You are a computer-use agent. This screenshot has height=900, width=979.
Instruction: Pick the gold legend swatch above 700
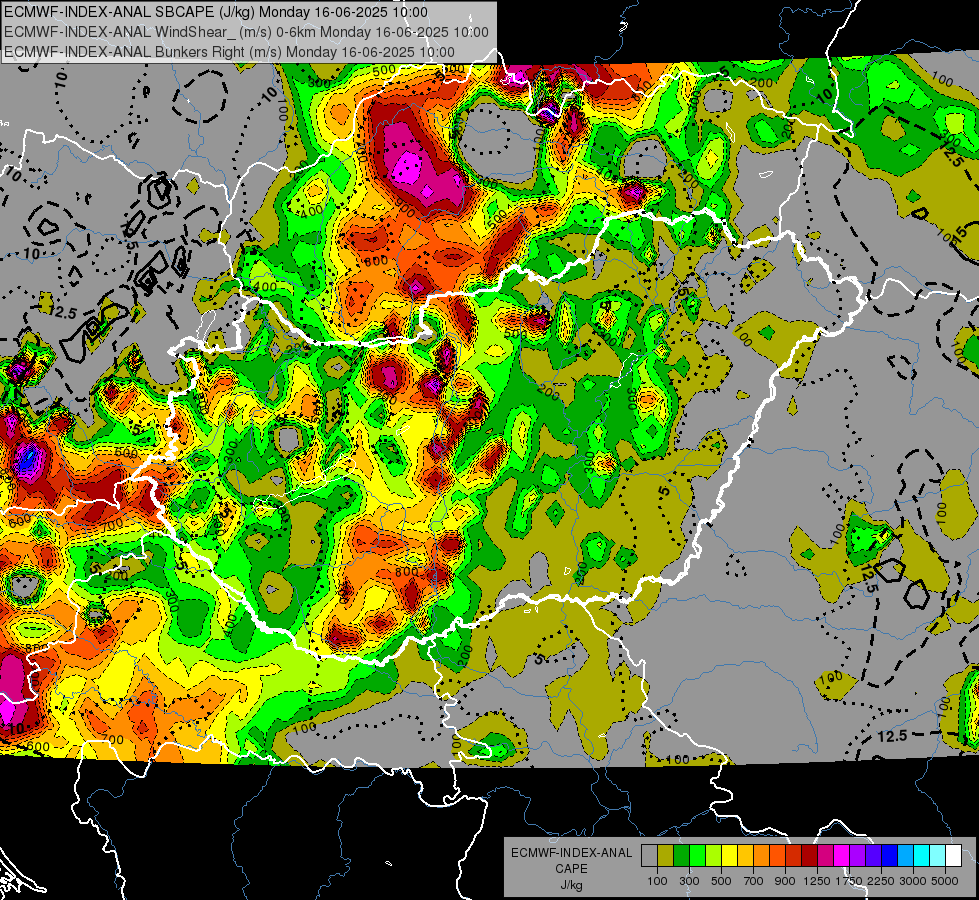coord(745,856)
